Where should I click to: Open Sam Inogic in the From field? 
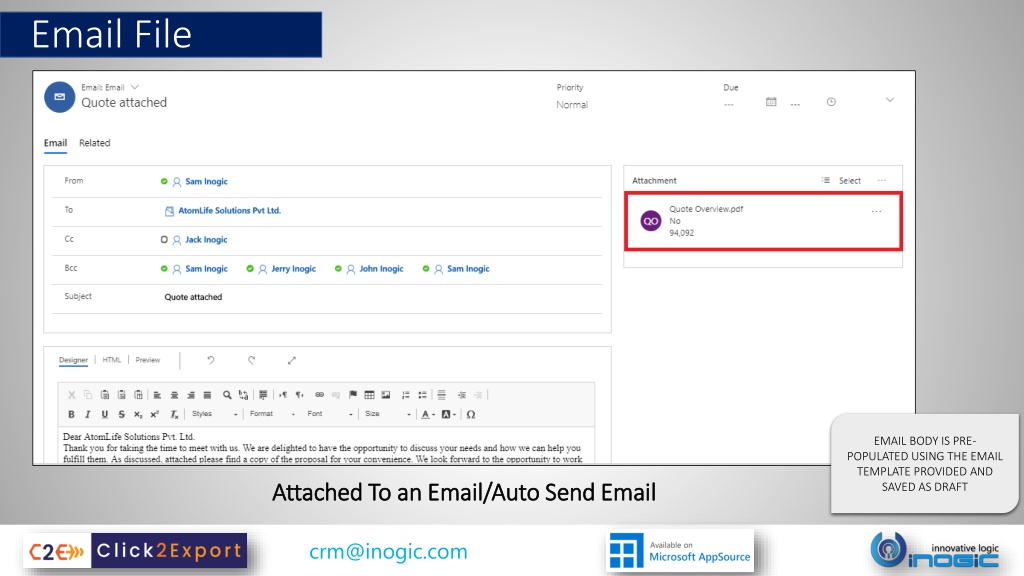206,182
